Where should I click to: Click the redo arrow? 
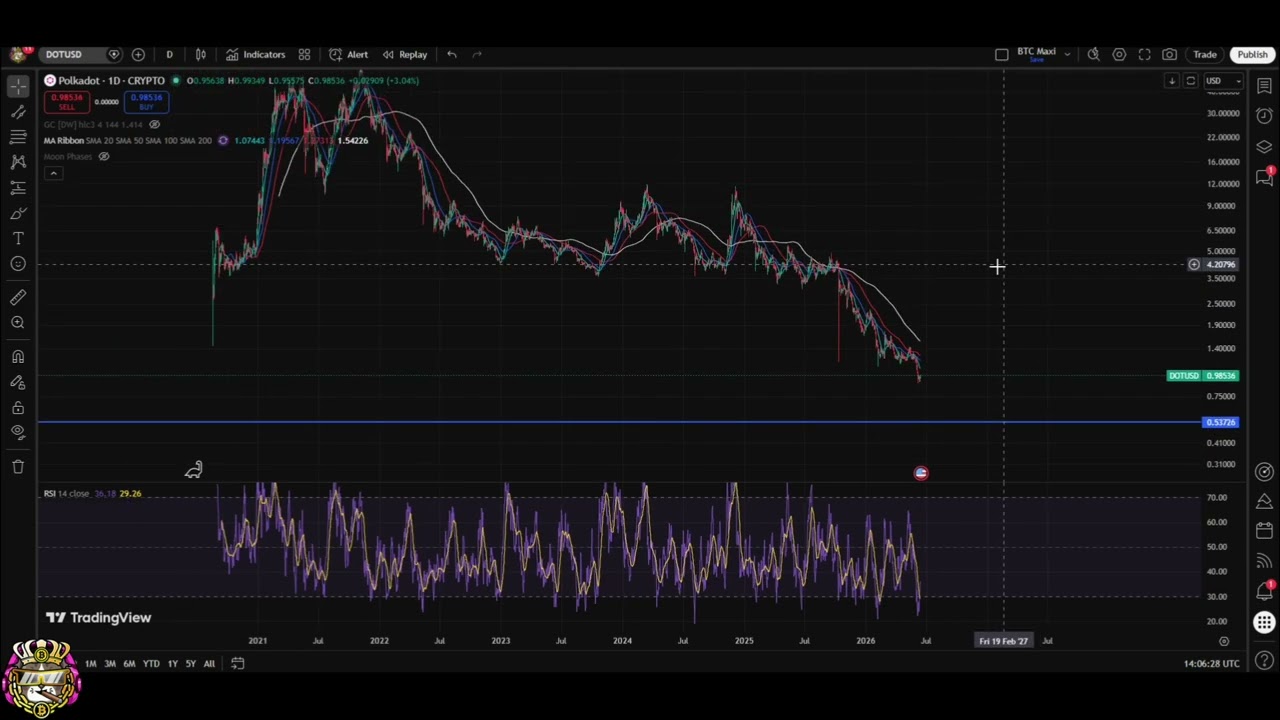477,54
